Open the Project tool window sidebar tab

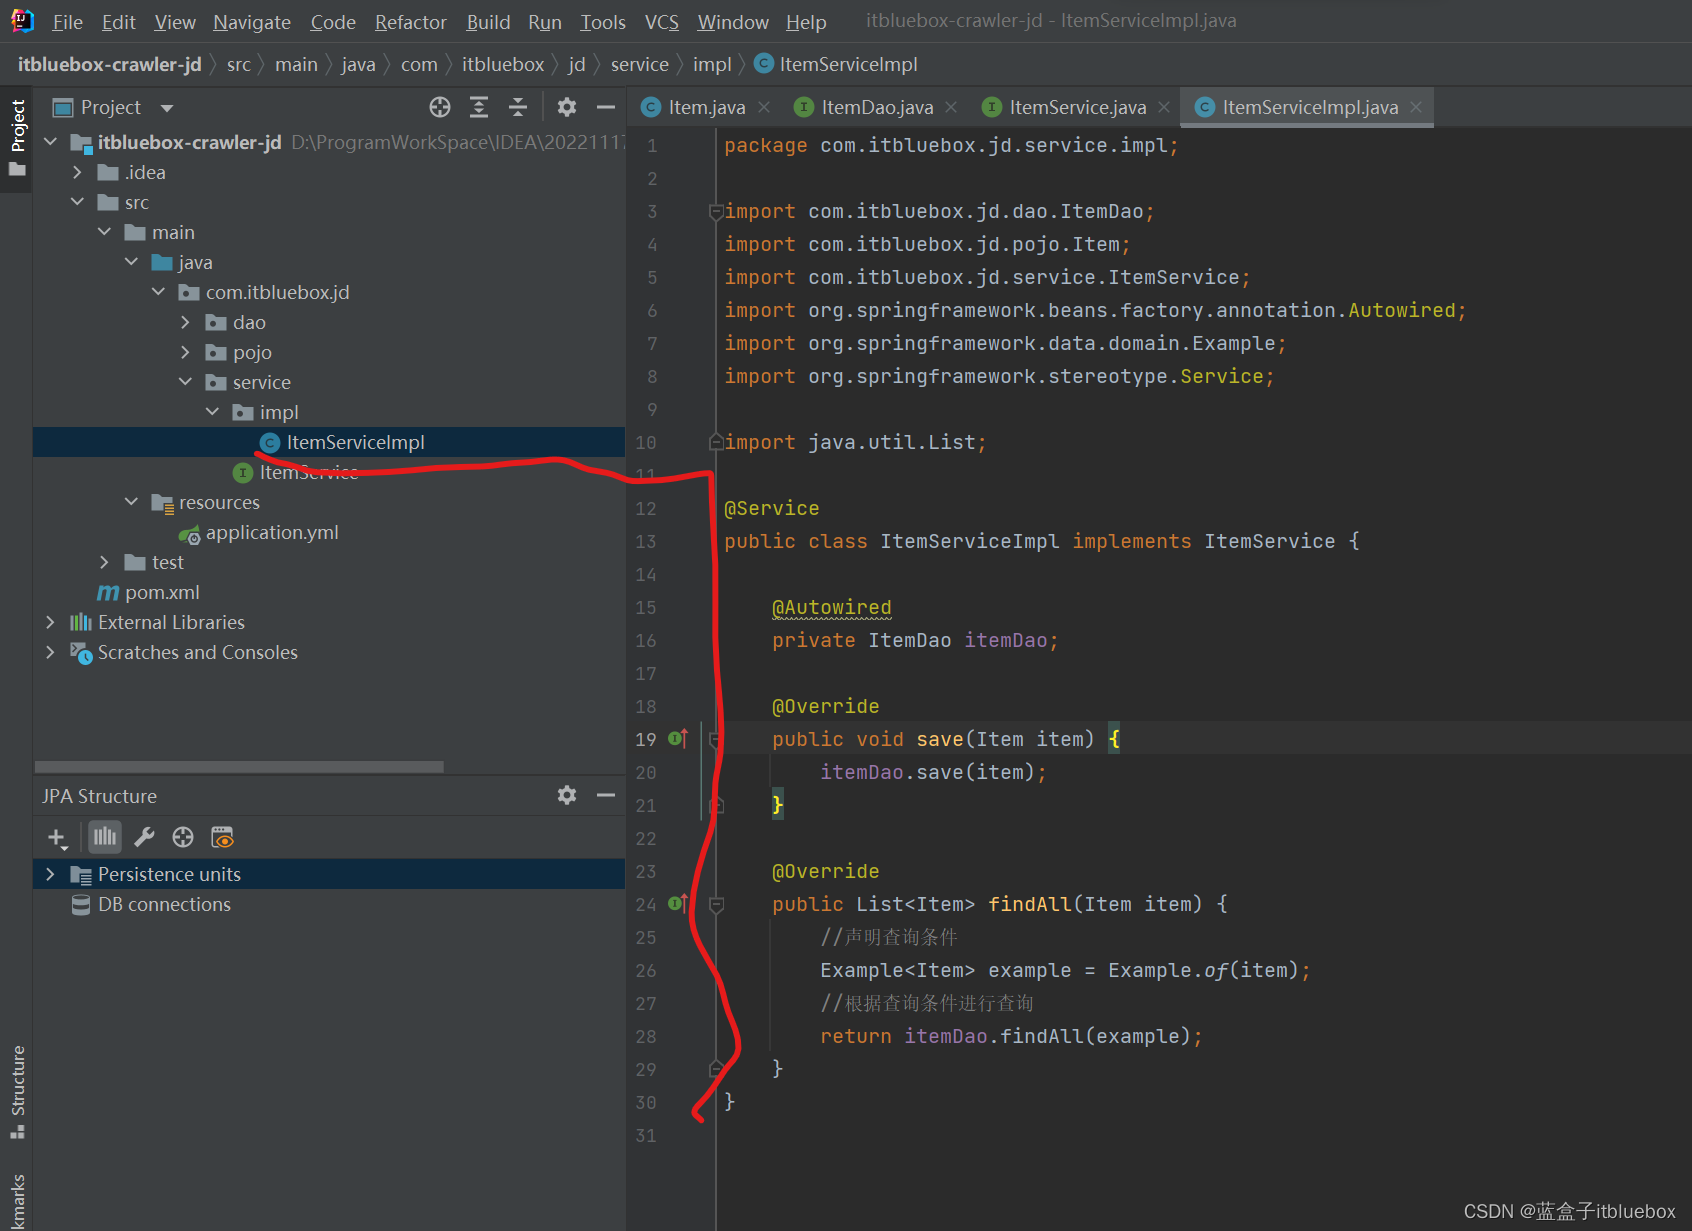point(17,137)
